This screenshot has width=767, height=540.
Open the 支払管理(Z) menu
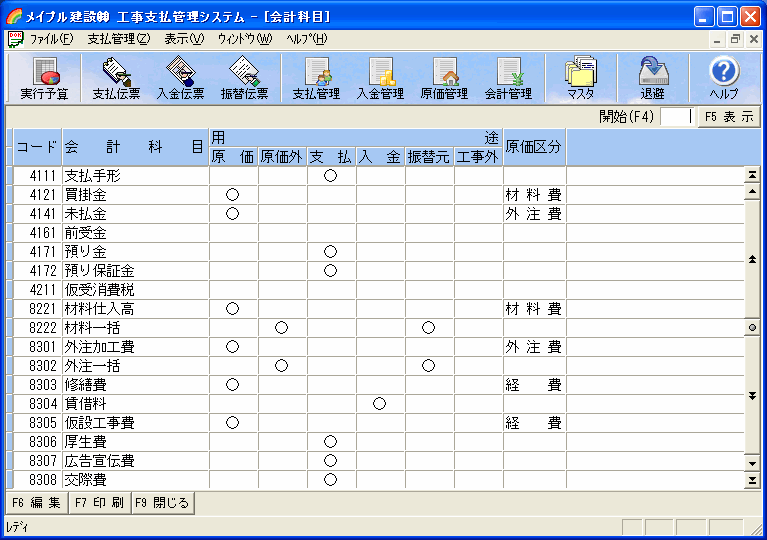point(118,39)
